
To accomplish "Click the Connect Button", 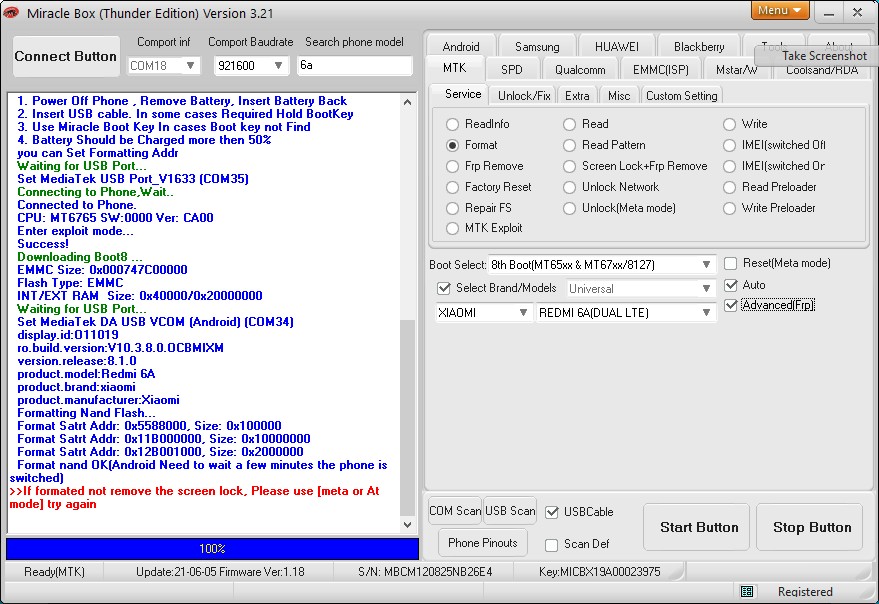I will 66,56.
